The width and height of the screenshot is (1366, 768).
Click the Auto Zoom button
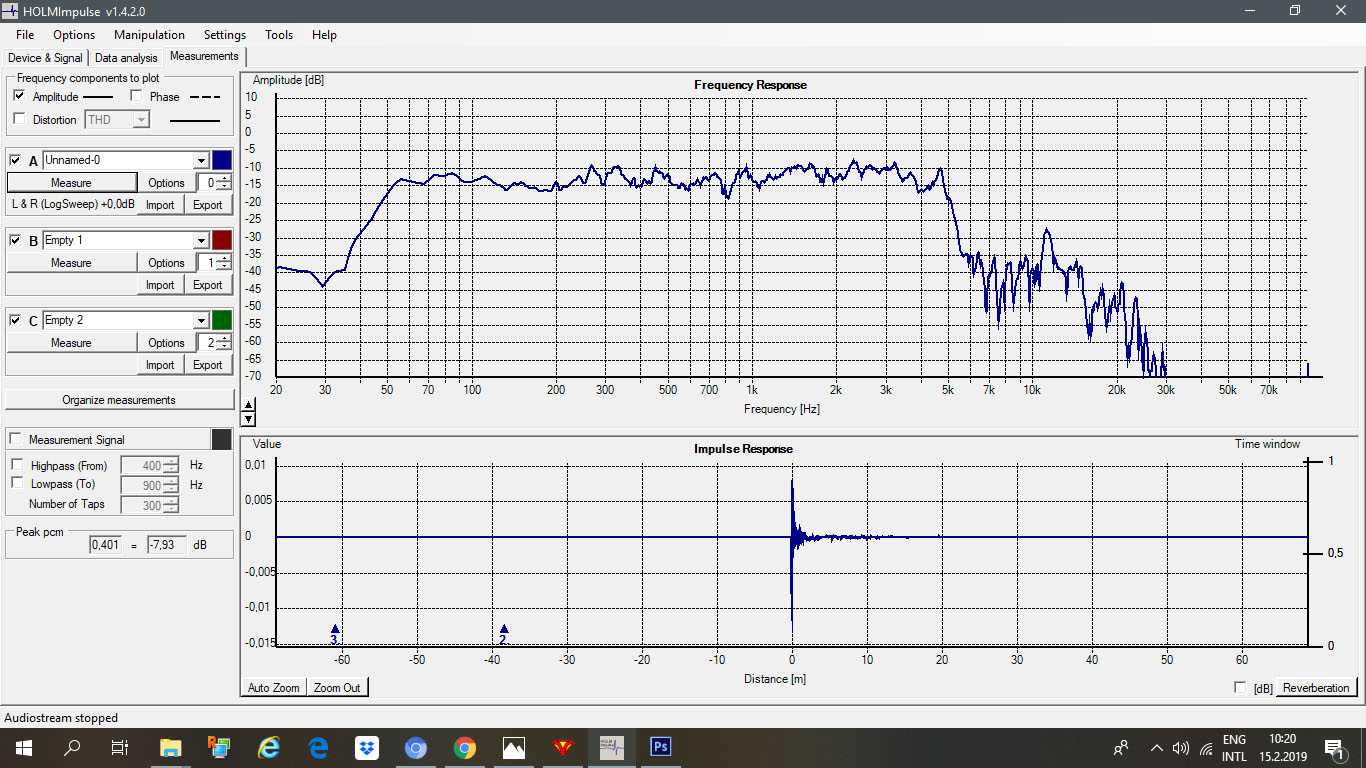[x=273, y=688]
